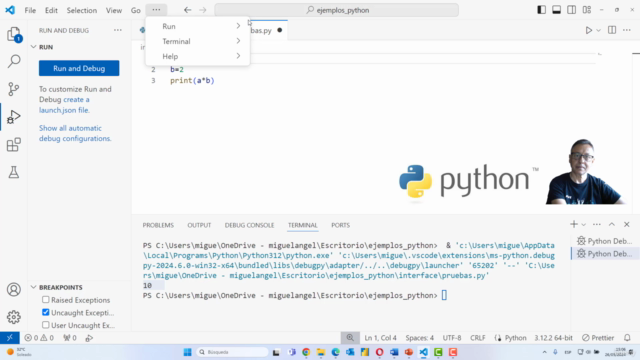This screenshot has width=640, height=360.
Task: Split the editor to the right
Action: click(x=612, y=30)
